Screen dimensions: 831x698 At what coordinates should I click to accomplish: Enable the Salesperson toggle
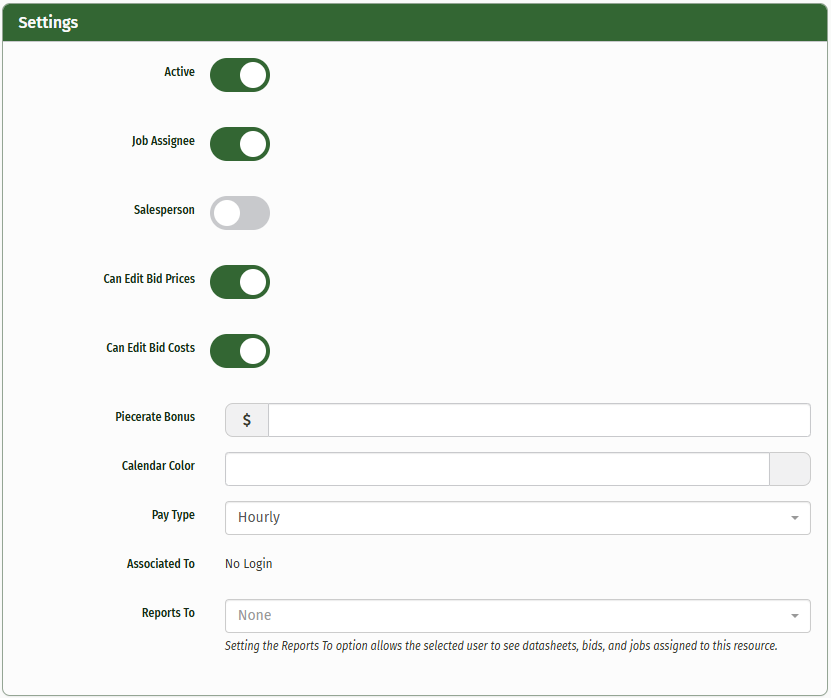(240, 213)
